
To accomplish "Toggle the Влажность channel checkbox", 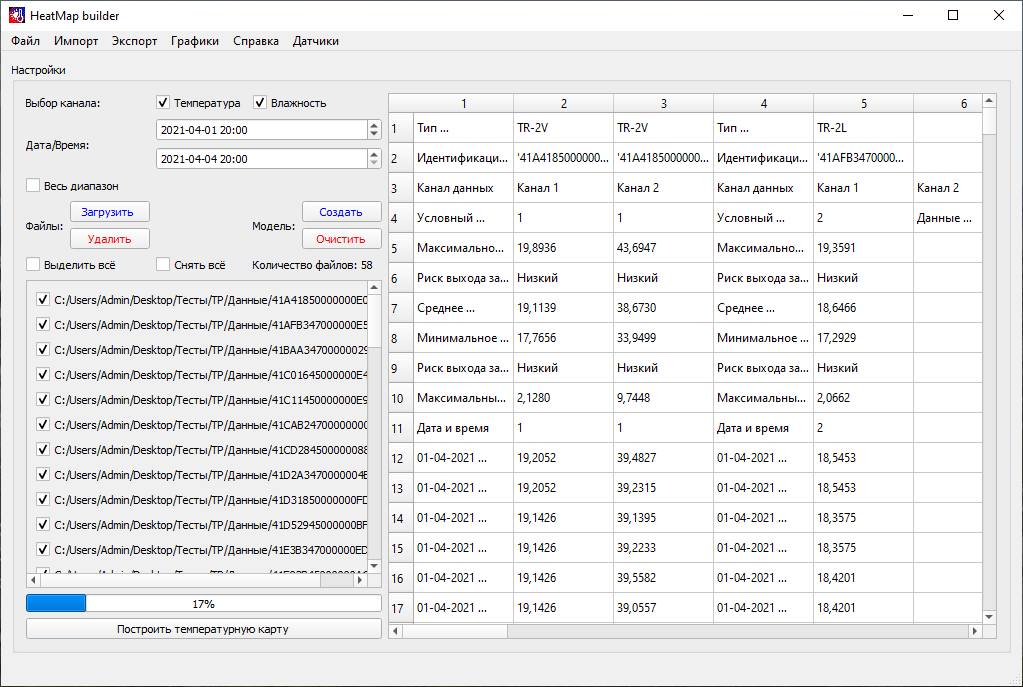I will pos(260,102).
